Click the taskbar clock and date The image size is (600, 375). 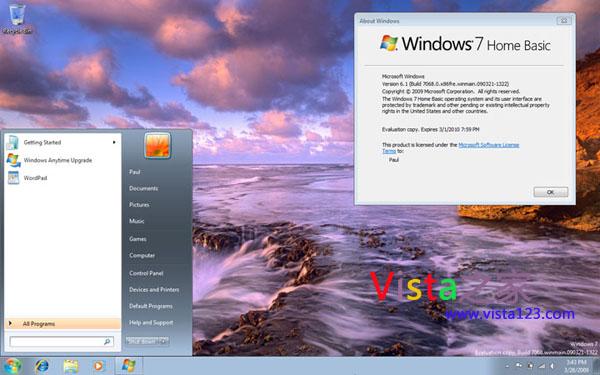(x=576, y=366)
